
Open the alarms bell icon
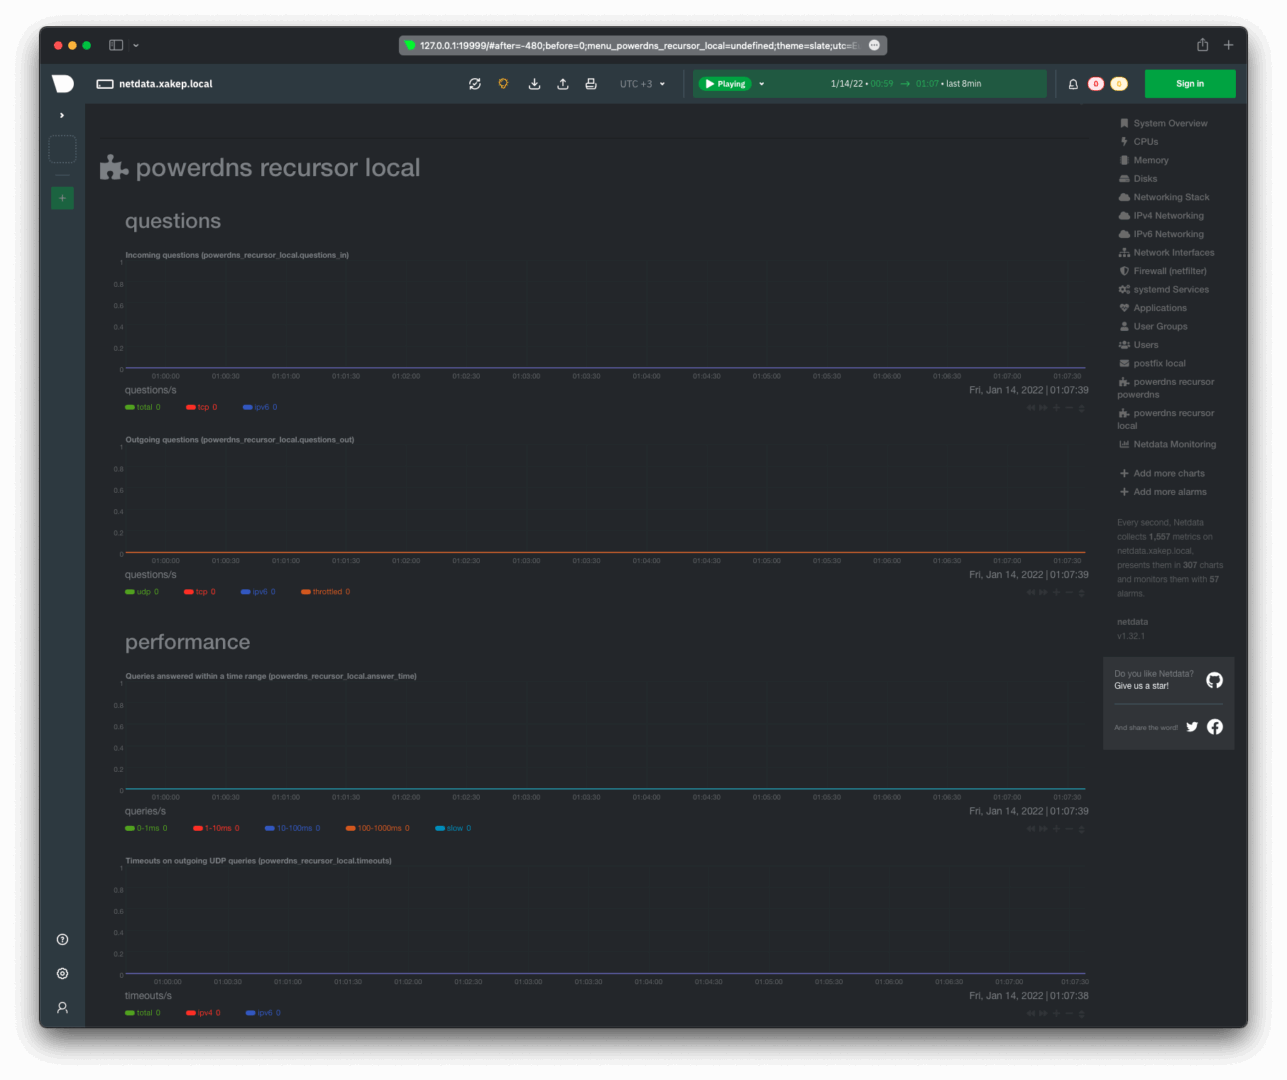click(1073, 84)
